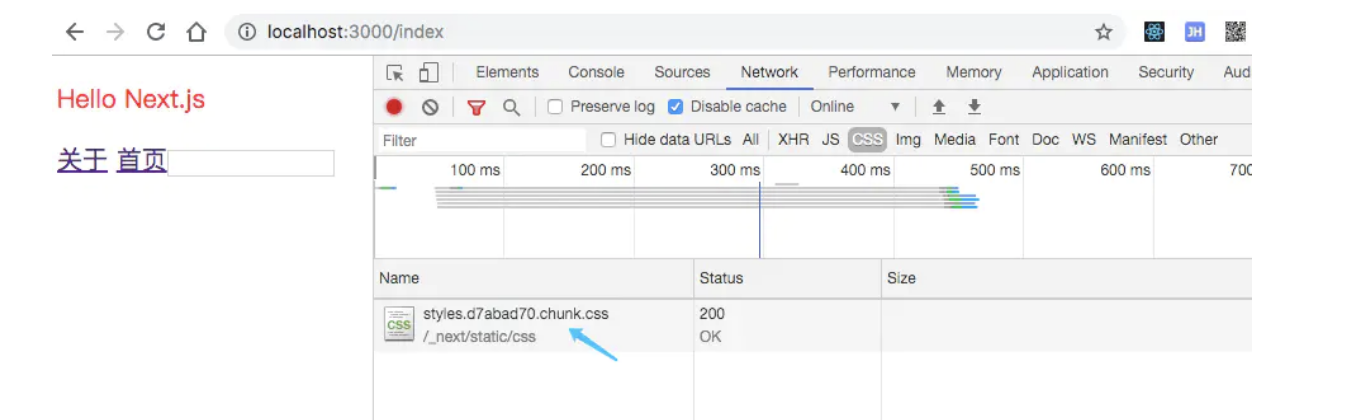Clear the network log
This screenshot has height=420, width=1350.
pyautogui.click(x=430, y=107)
